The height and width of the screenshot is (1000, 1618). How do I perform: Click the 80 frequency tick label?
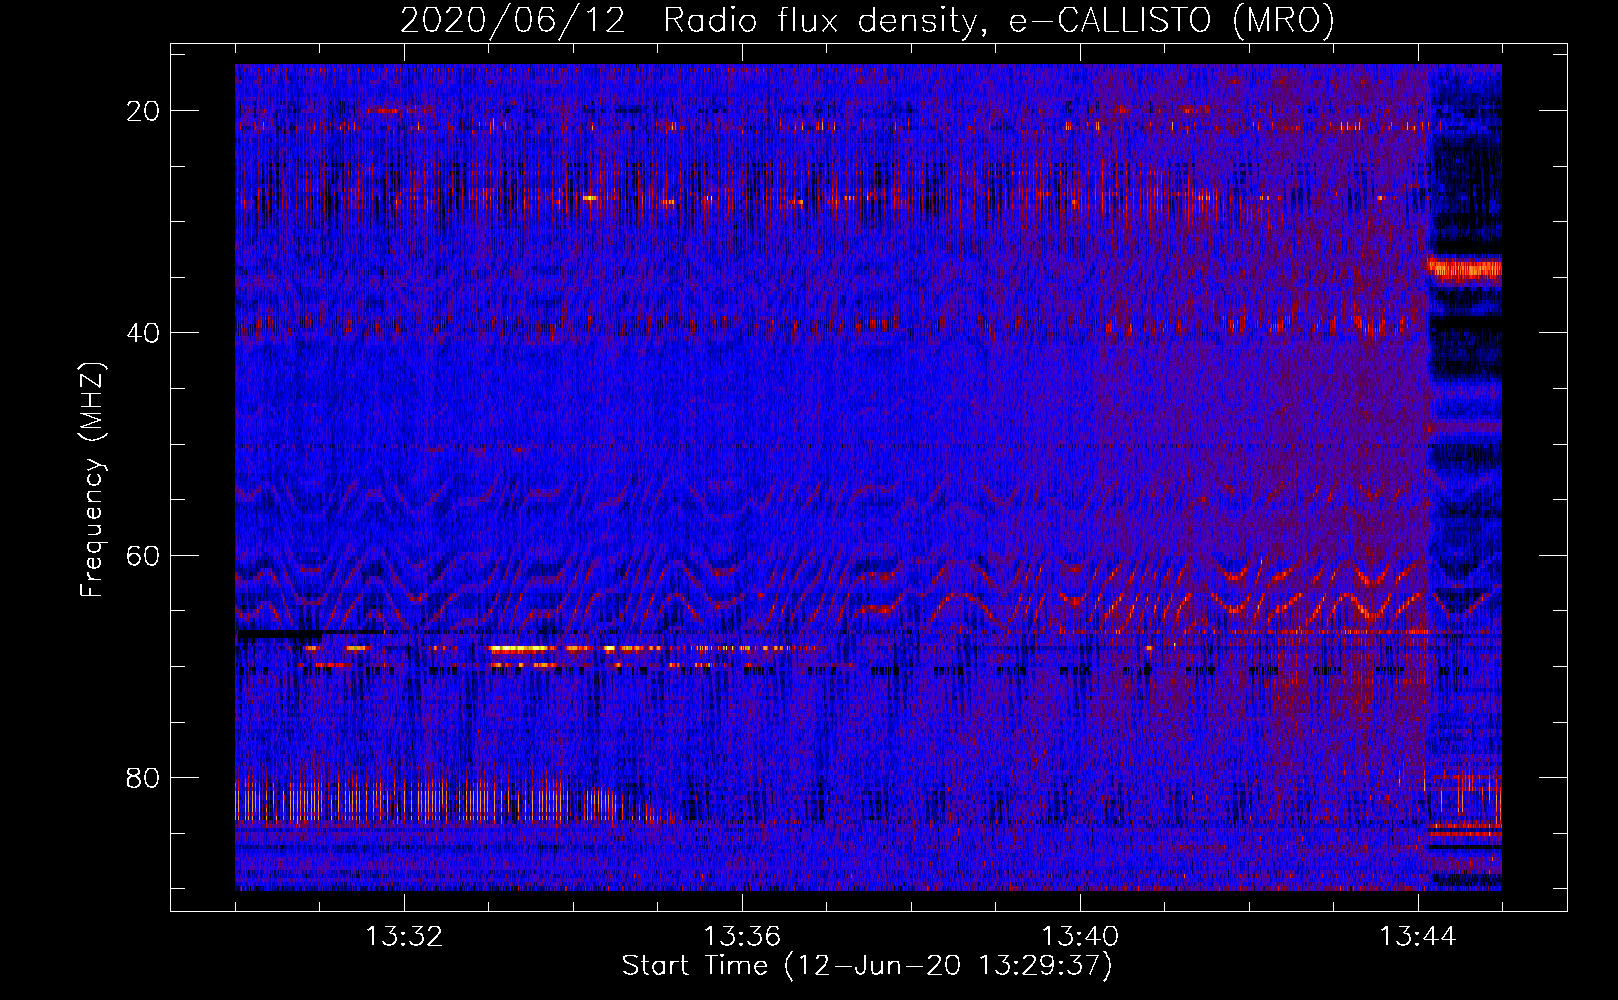click(144, 777)
